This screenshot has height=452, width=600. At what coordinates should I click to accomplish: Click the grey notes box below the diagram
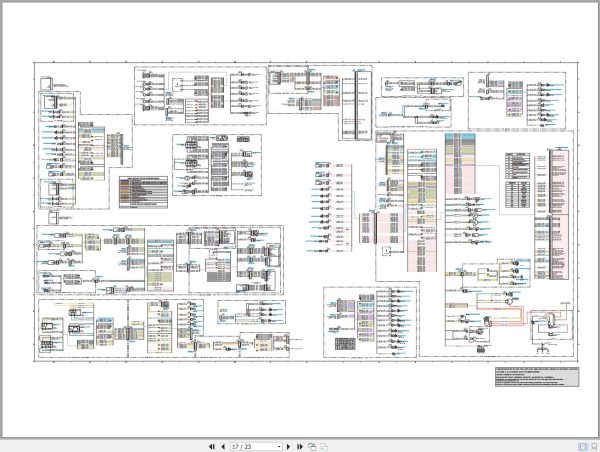[x=537, y=377]
